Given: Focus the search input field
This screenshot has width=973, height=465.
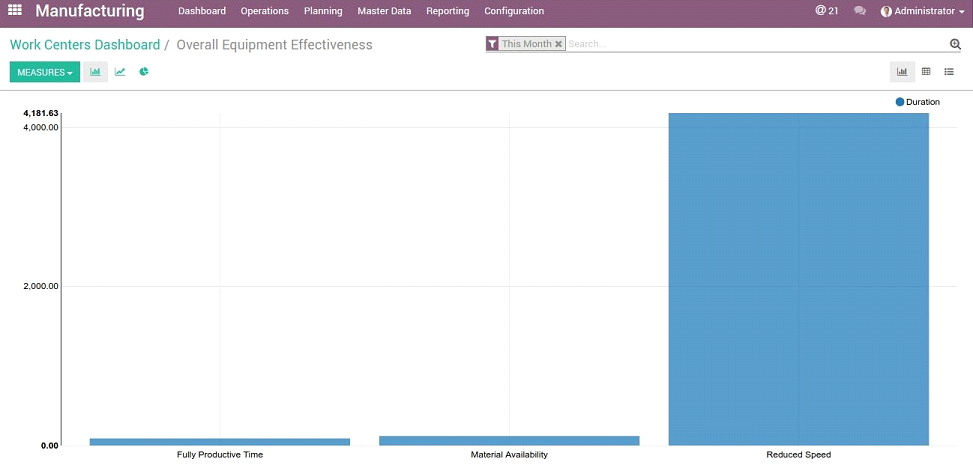Looking at the screenshot, I should pyautogui.click(x=750, y=44).
